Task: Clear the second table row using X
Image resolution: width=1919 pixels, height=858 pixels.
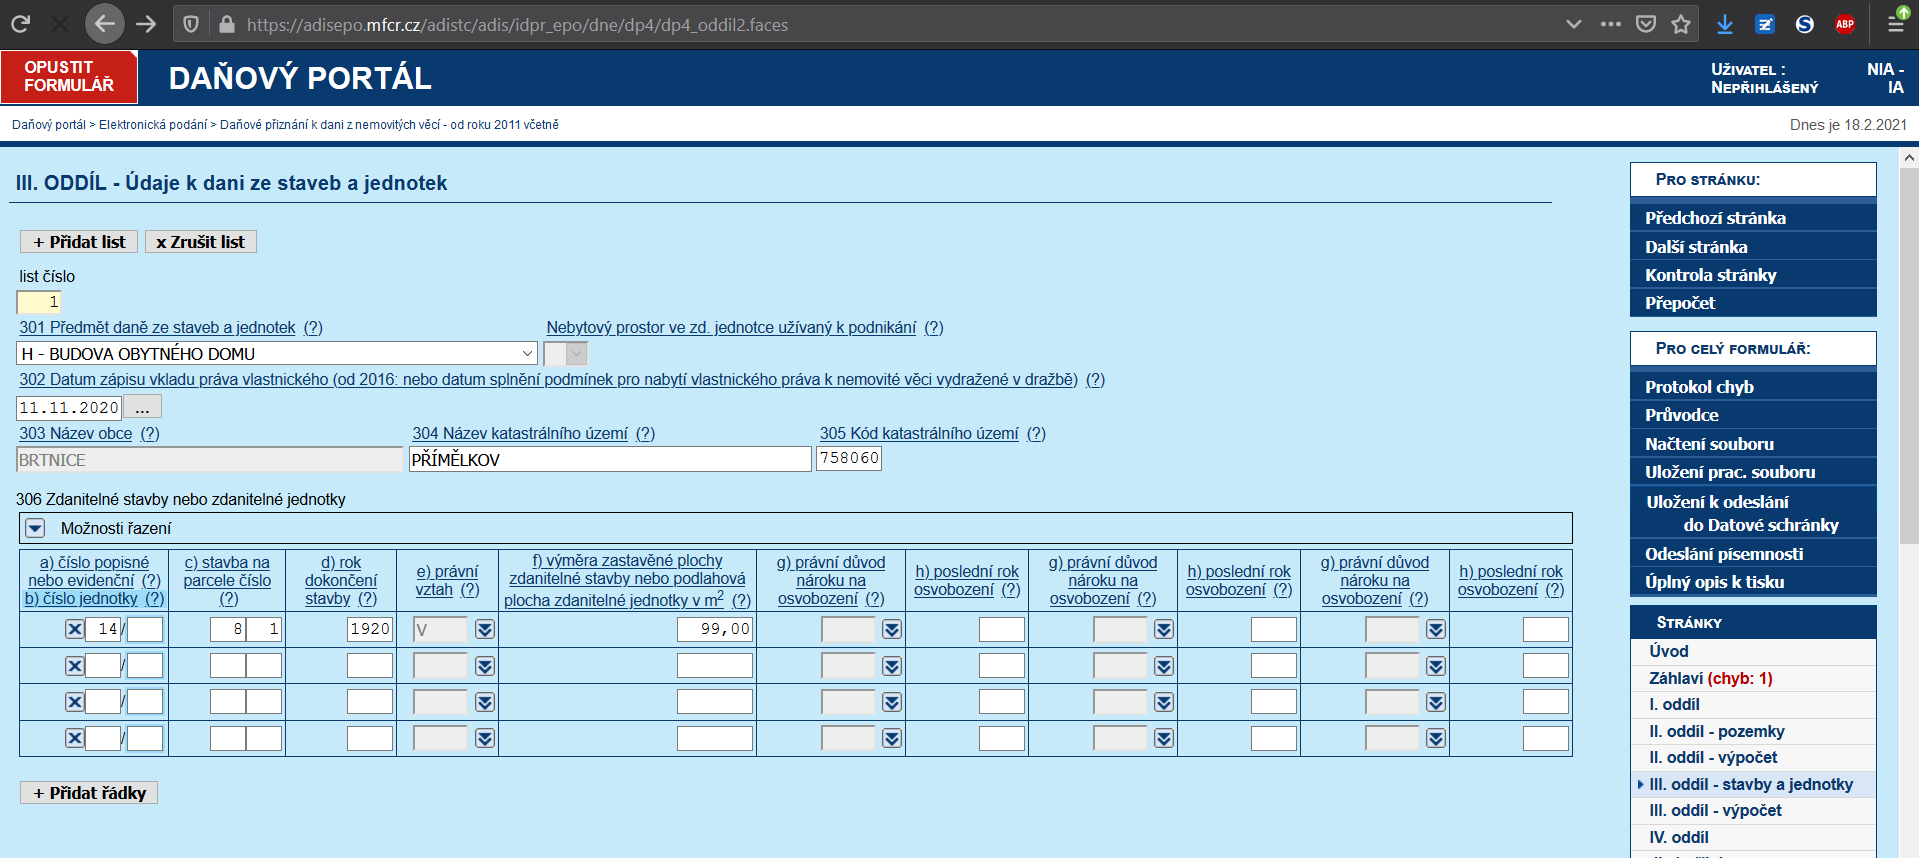Action: pyautogui.click(x=74, y=666)
